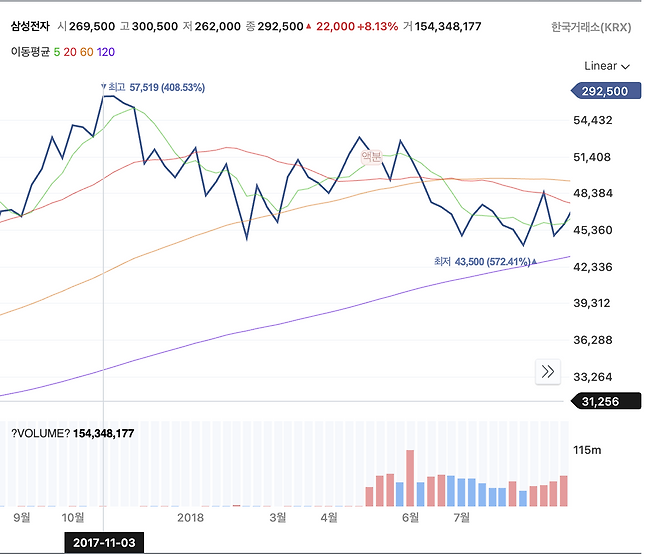Toggle the 5-day moving average

[x=57, y=52]
